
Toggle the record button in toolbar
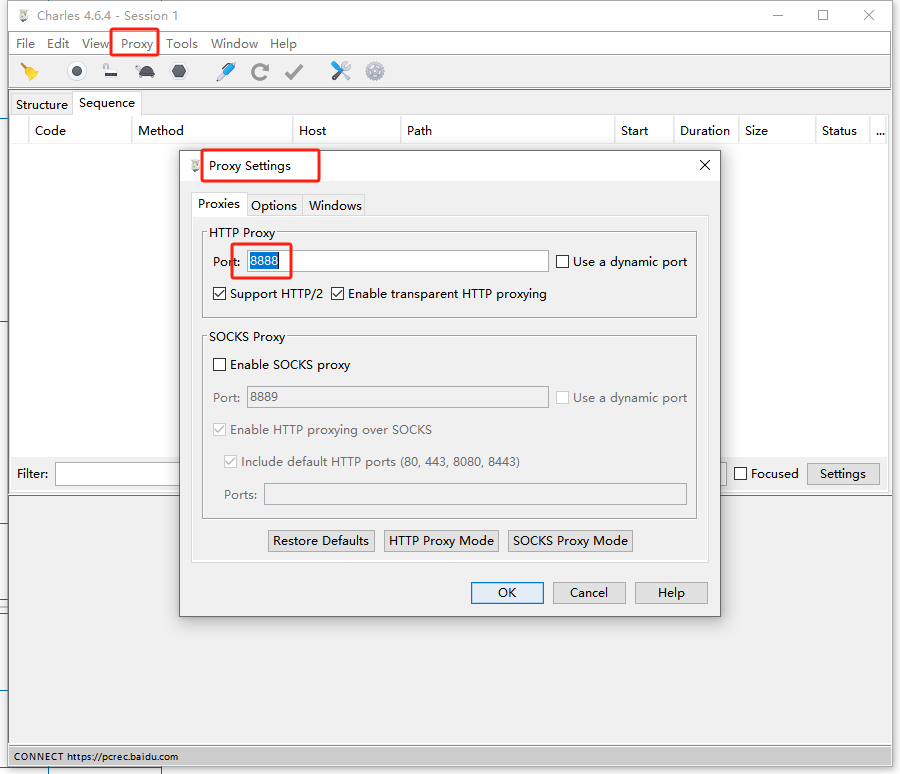tap(76, 71)
